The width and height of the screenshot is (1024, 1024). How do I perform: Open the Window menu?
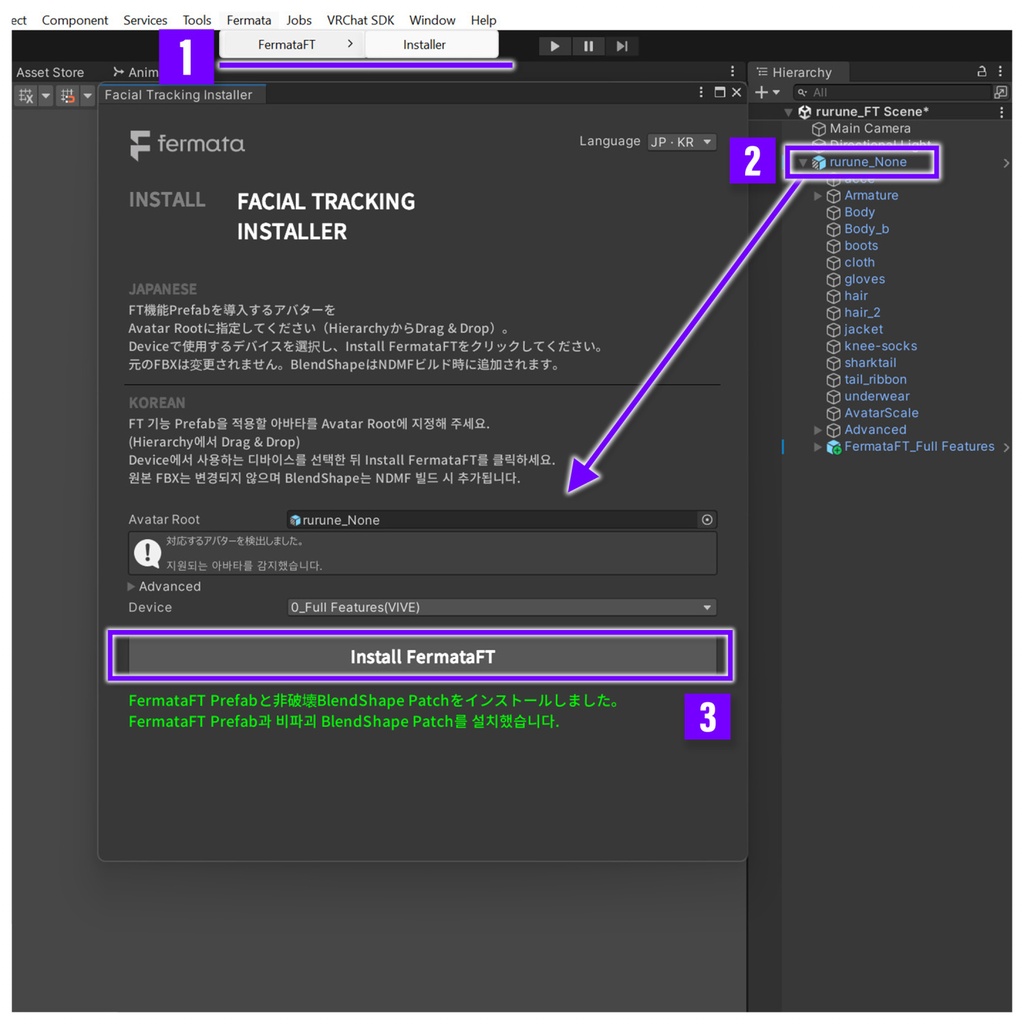(432, 20)
